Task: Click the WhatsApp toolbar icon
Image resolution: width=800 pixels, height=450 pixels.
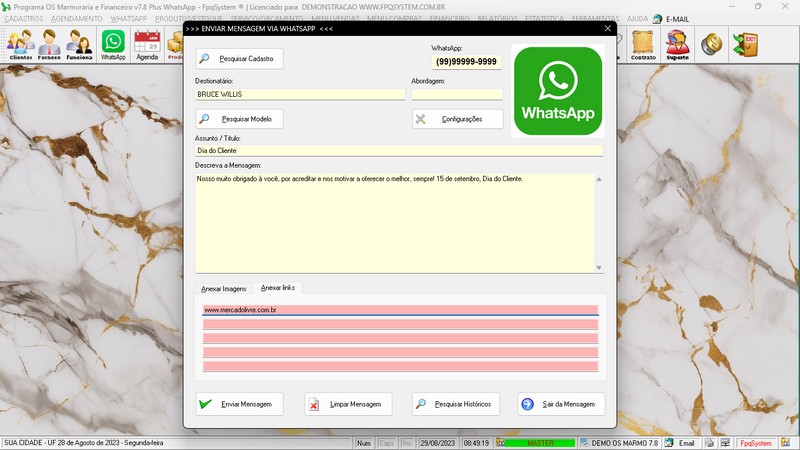Action: pos(113,44)
